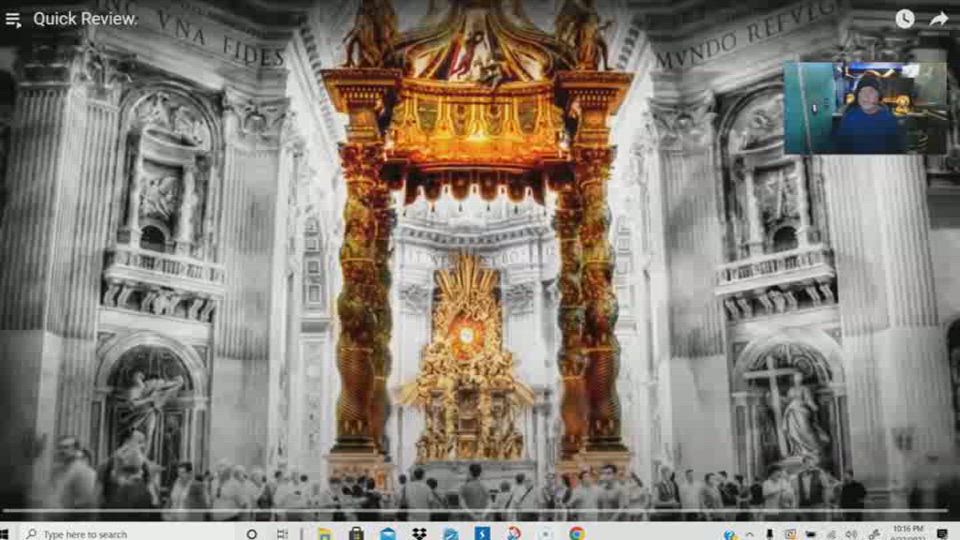Open Google Chrome from the taskbar
The height and width of the screenshot is (540, 960).
point(576,533)
